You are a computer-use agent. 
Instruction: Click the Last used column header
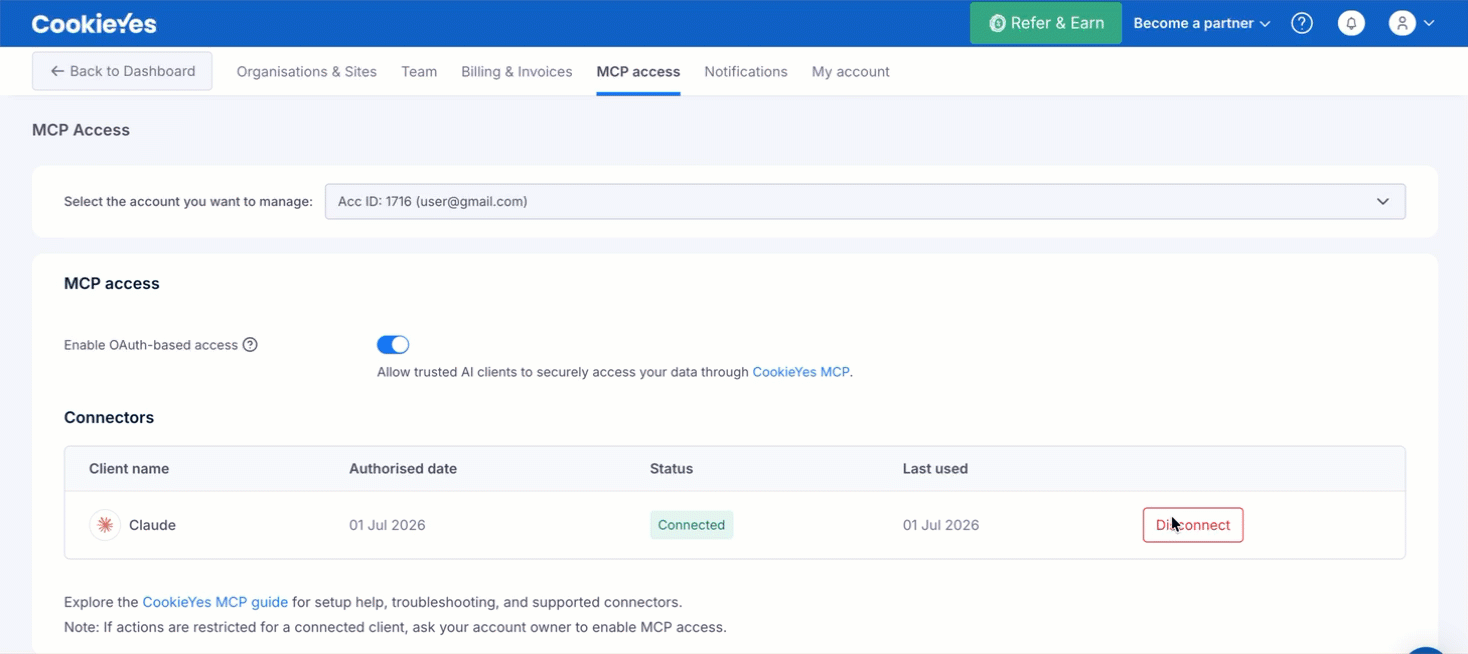point(935,469)
